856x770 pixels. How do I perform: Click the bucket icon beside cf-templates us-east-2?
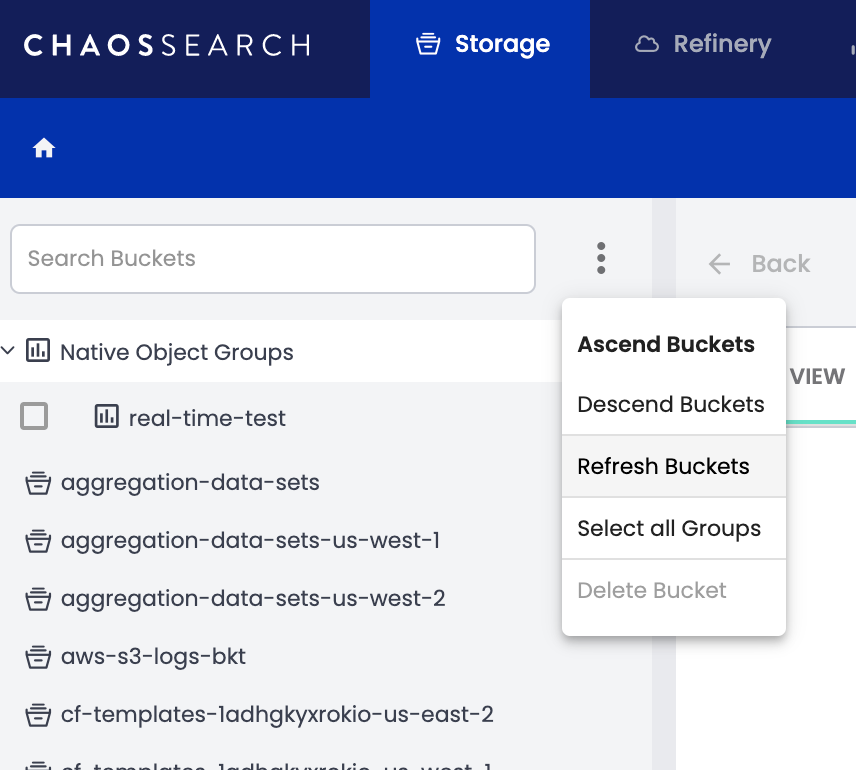[38, 715]
